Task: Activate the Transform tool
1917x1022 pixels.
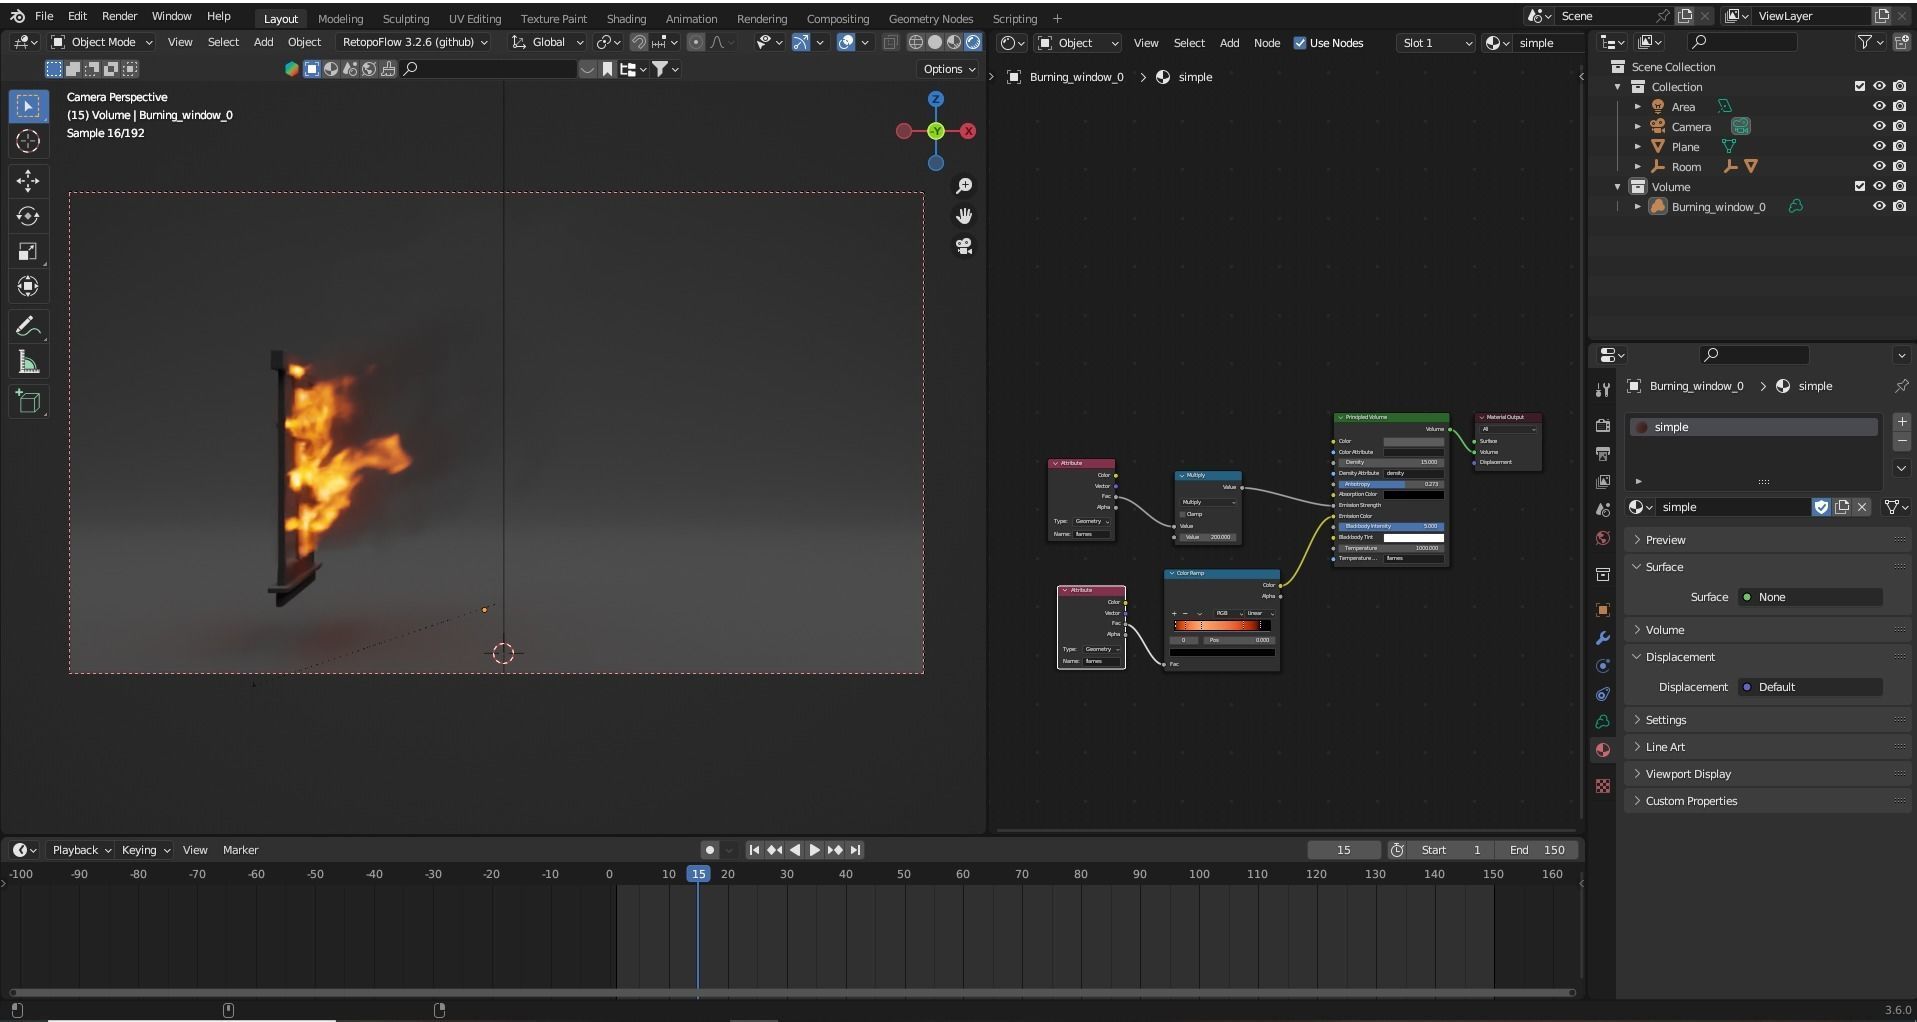Action: 28,286
